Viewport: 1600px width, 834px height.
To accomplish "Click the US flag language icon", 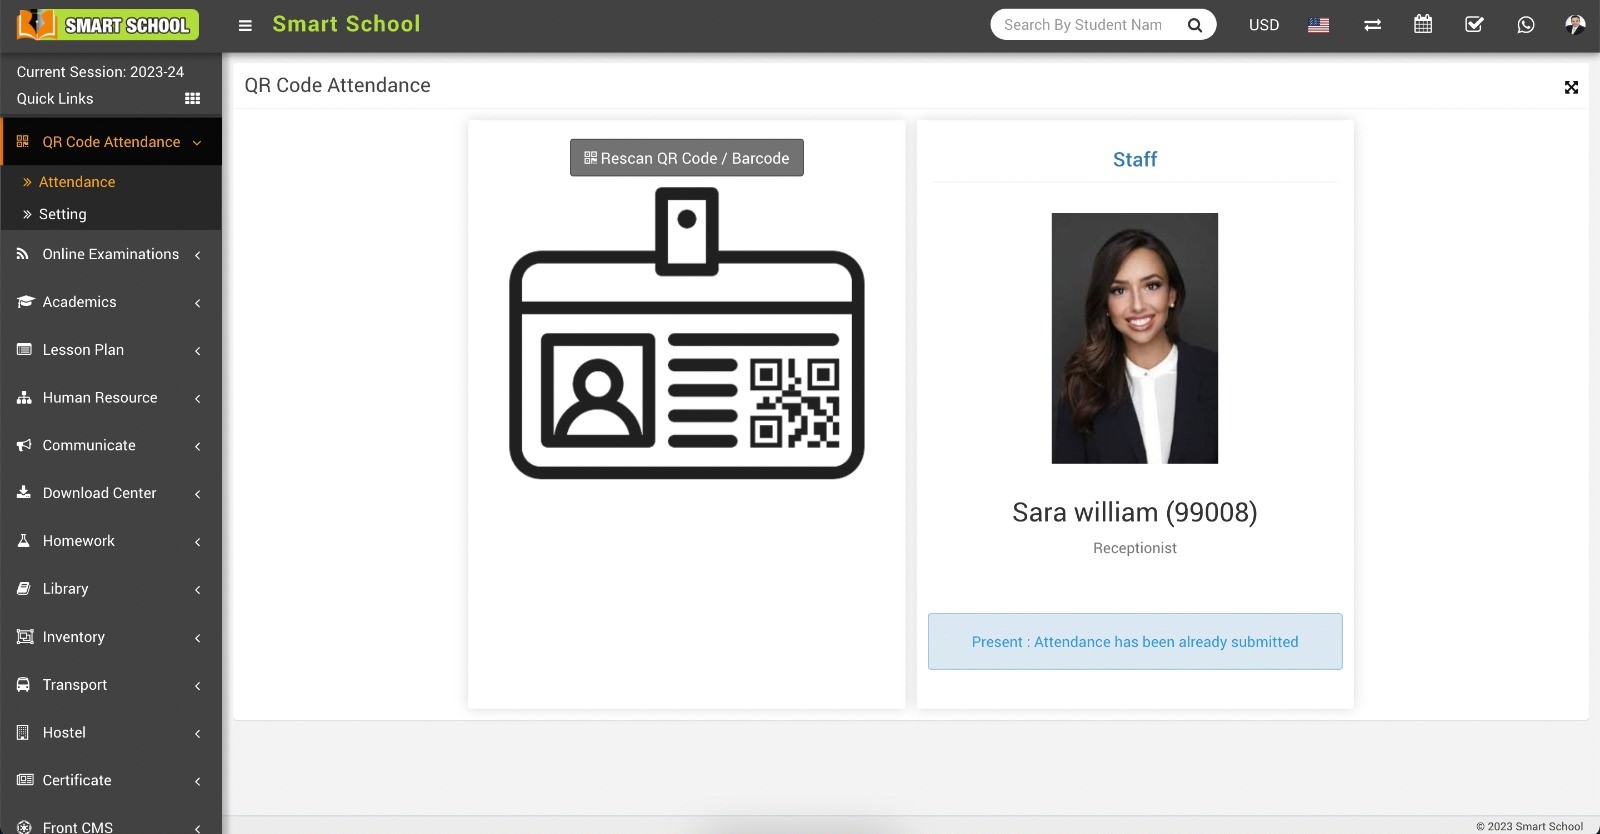I will point(1318,25).
